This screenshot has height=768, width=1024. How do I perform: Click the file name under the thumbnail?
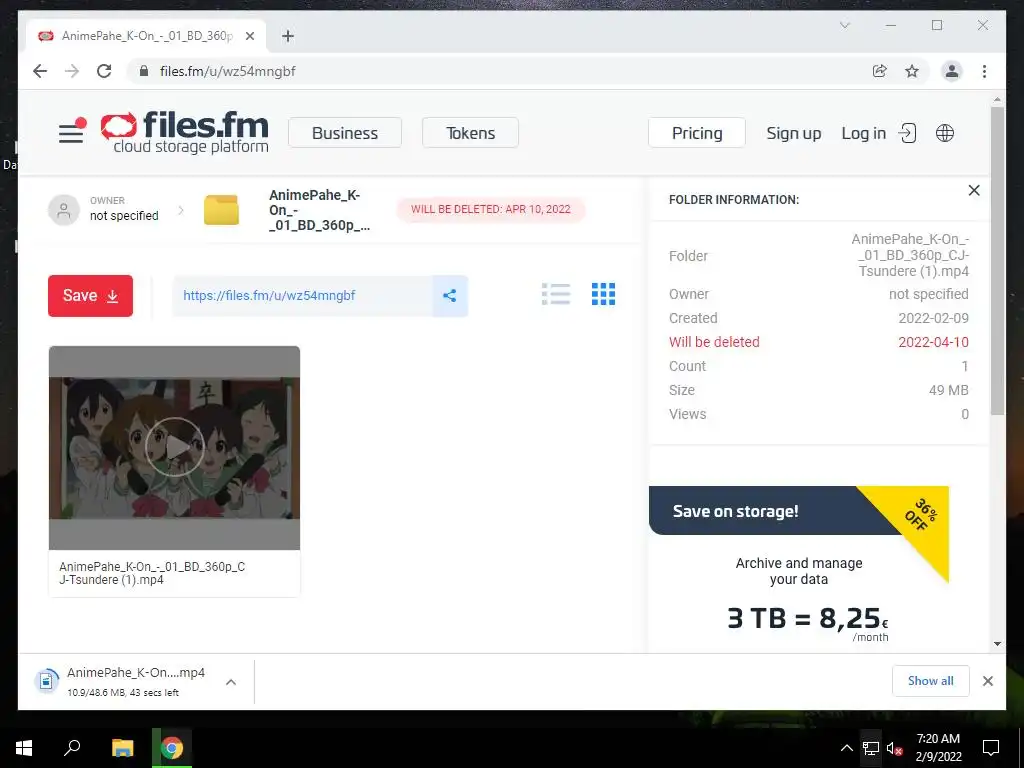click(x=152, y=573)
